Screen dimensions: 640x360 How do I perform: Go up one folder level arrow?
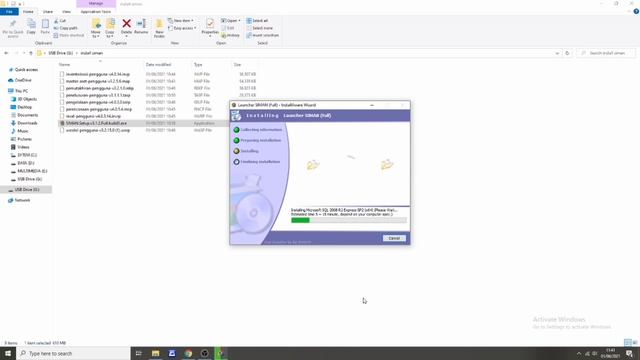pyautogui.click(x=31, y=53)
